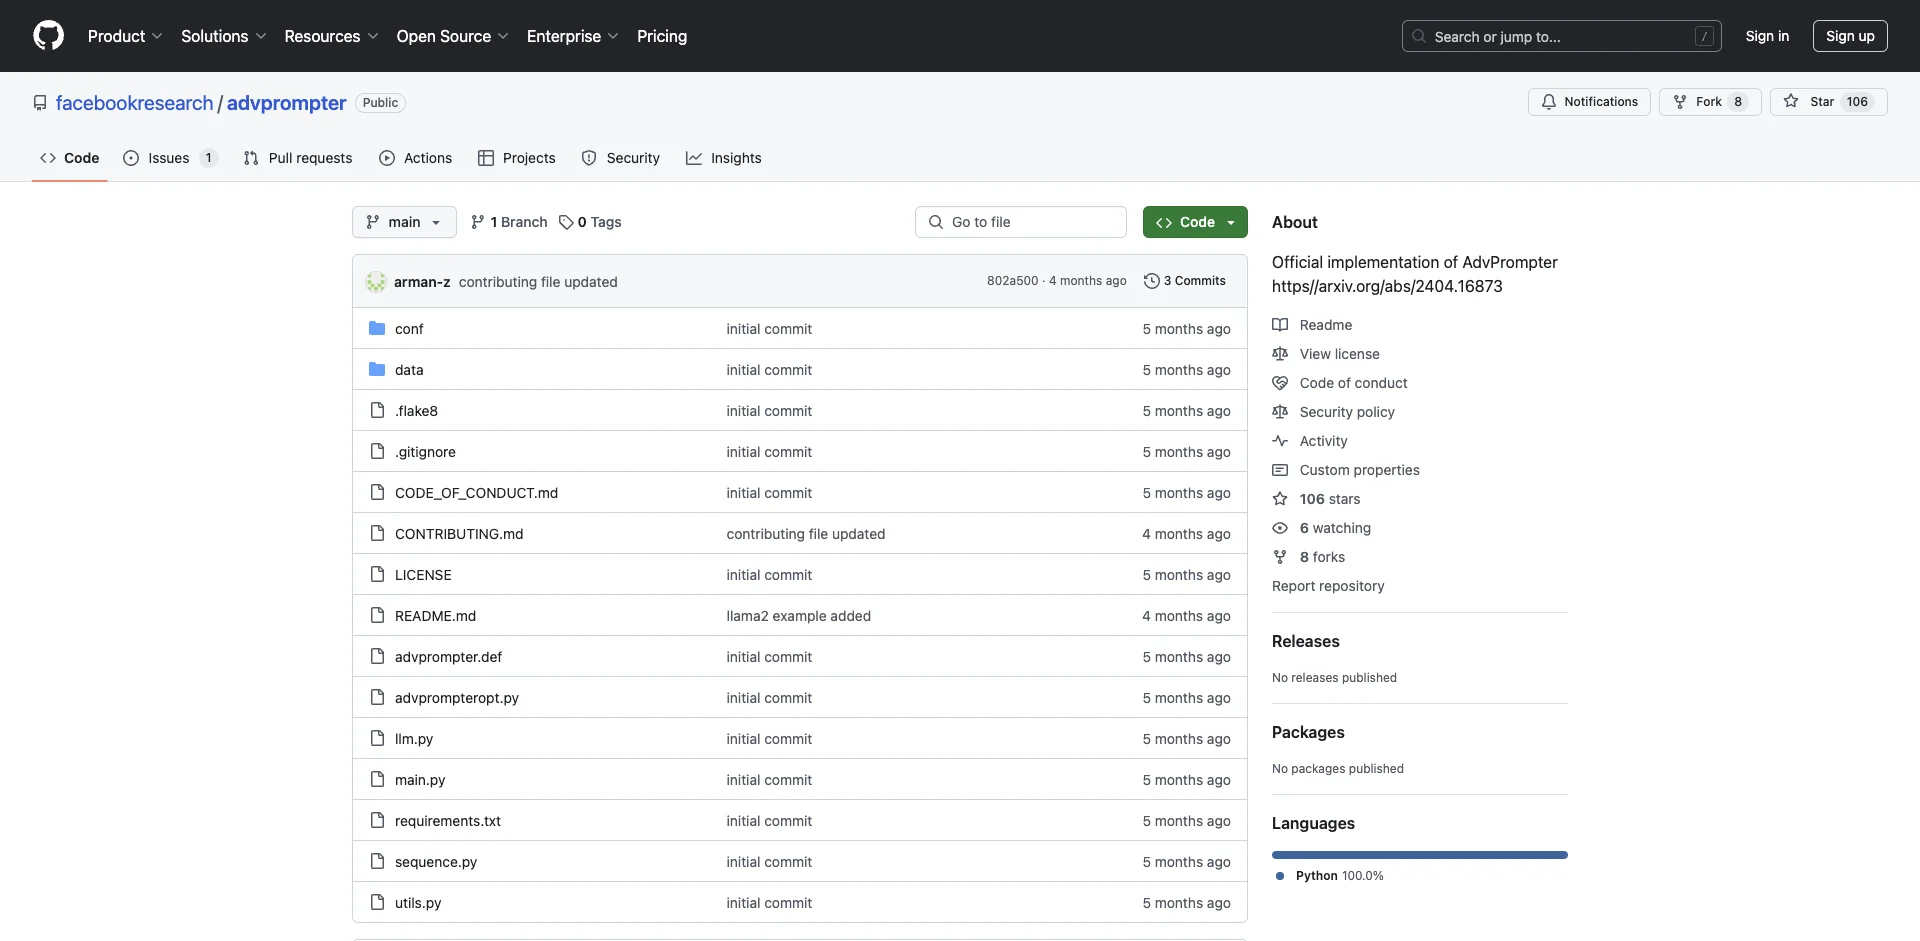Open the README.md file
Viewport: 1920px width, 941px height.
click(x=435, y=616)
